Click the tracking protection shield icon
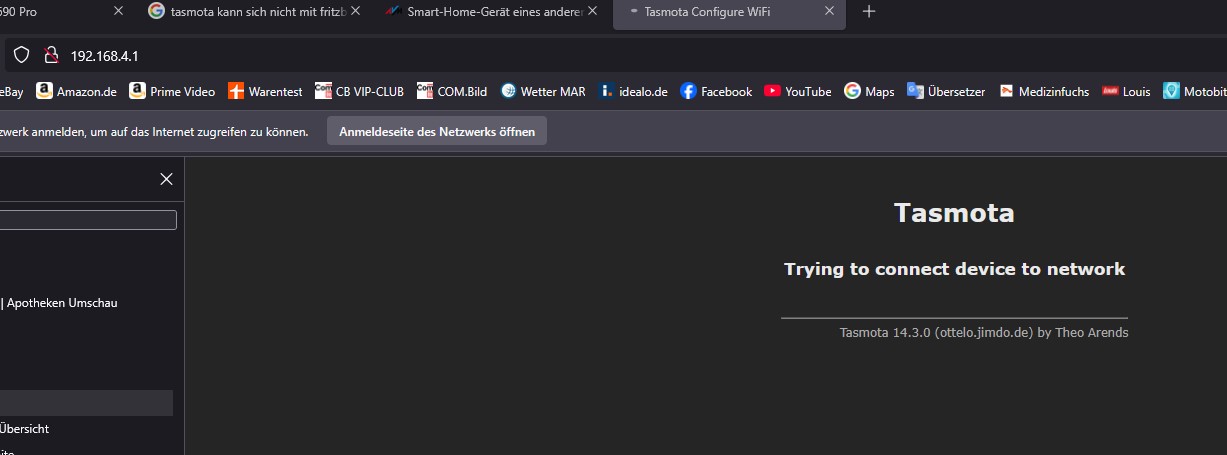The image size is (1227, 455). pos(21,55)
